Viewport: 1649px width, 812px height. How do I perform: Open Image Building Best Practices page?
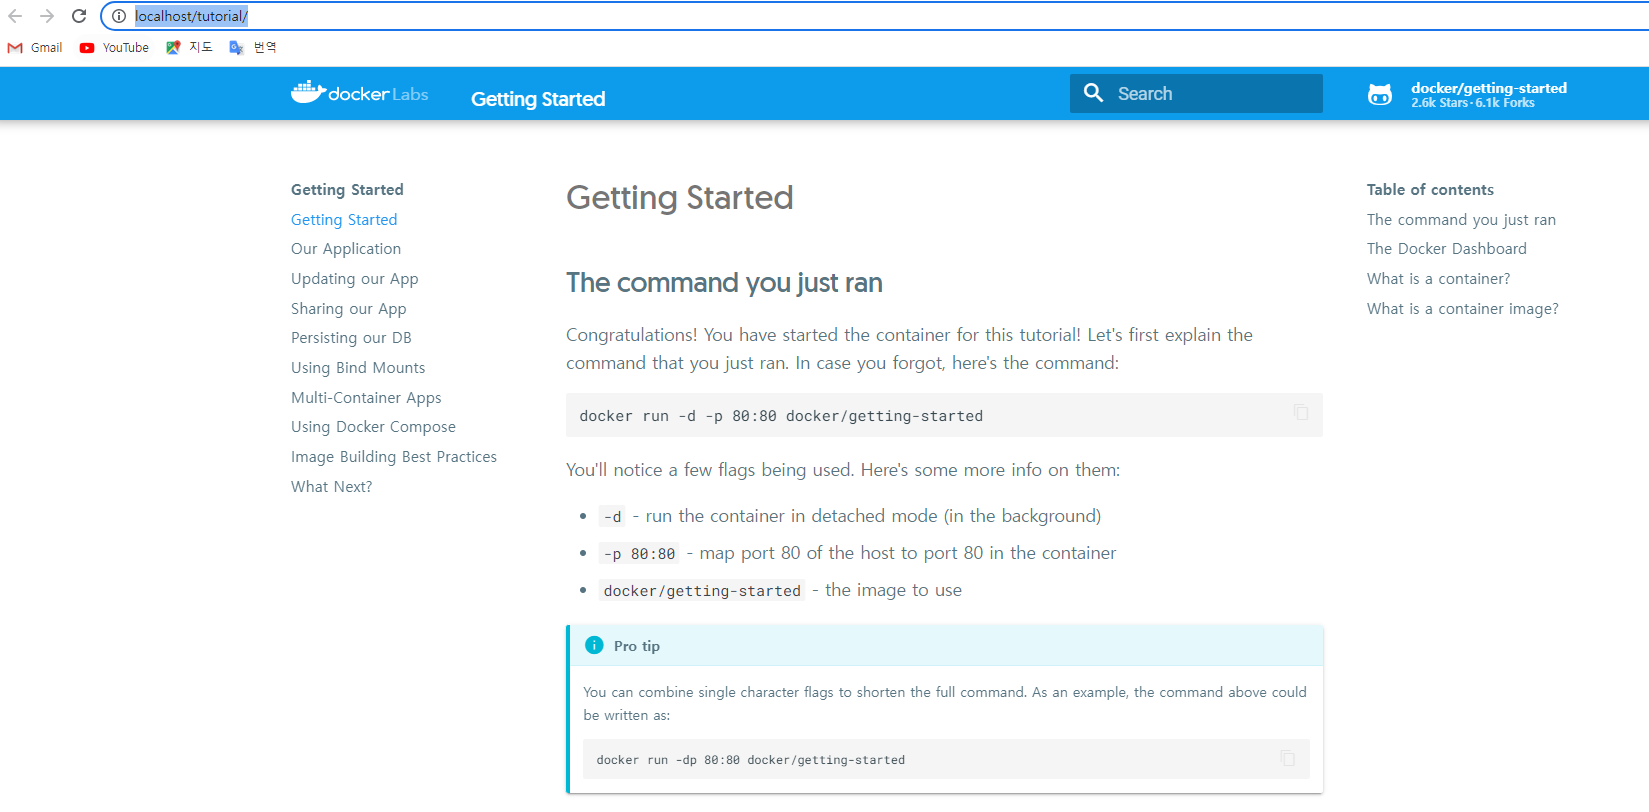(394, 457)
